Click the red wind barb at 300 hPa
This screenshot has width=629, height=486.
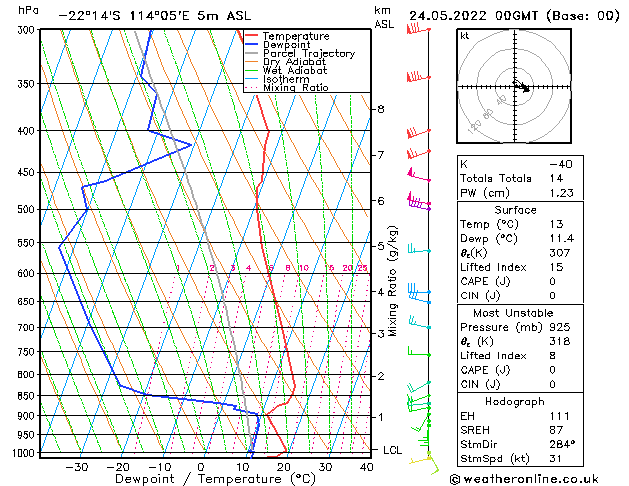pos(418,29)
